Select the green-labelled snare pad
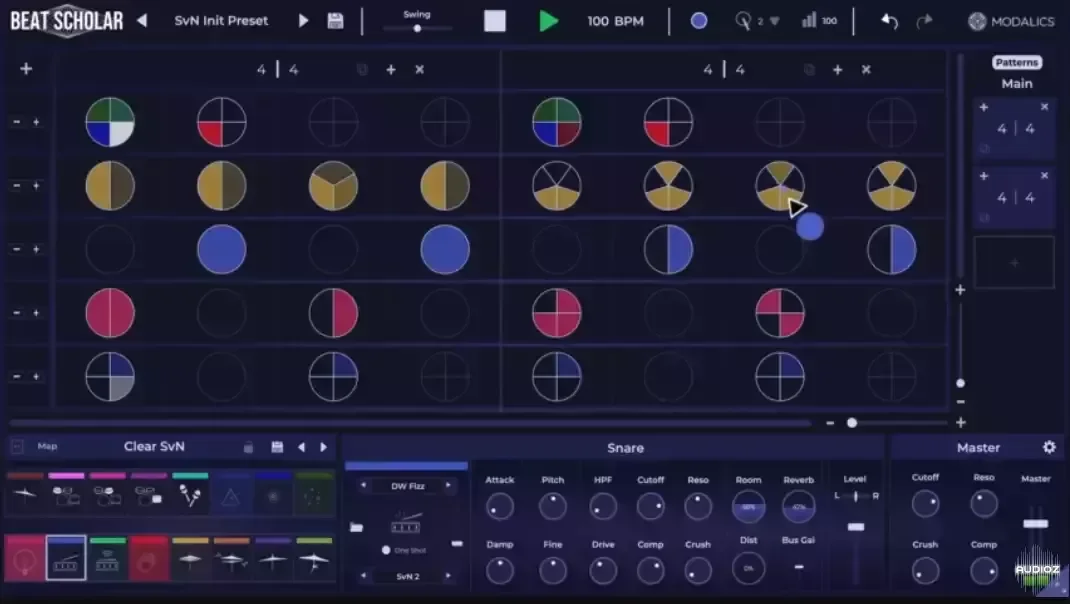The height and width of the screenshot is (604, 1070). 108,558
